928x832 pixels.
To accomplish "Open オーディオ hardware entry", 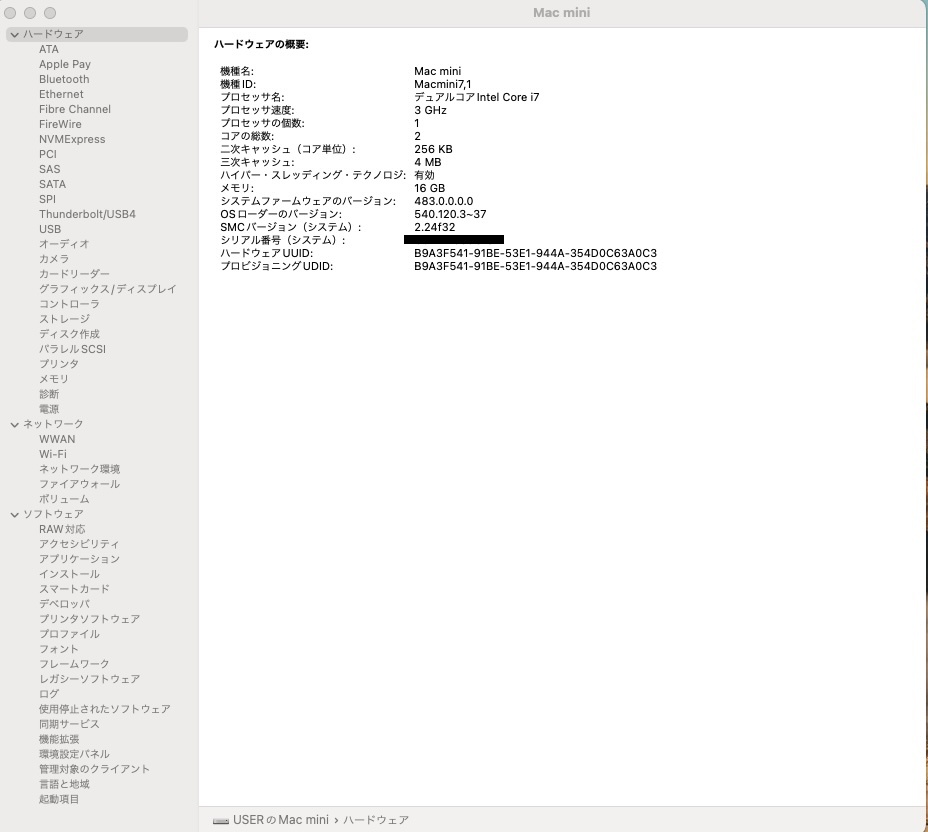I will pos(64,244).
